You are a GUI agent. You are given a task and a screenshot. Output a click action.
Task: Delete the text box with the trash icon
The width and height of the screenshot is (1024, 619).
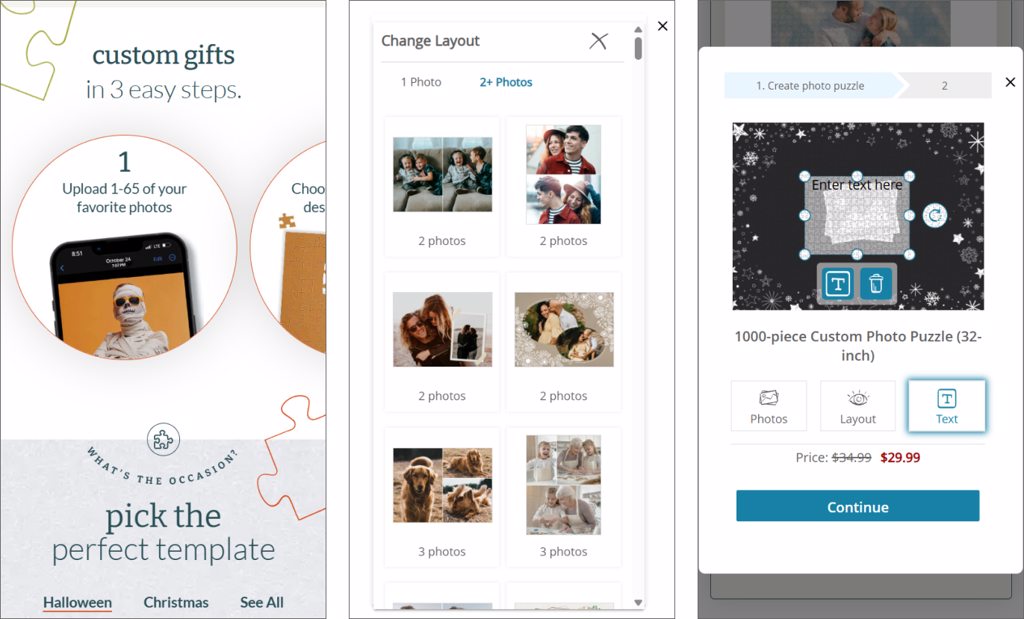[876, 283]
